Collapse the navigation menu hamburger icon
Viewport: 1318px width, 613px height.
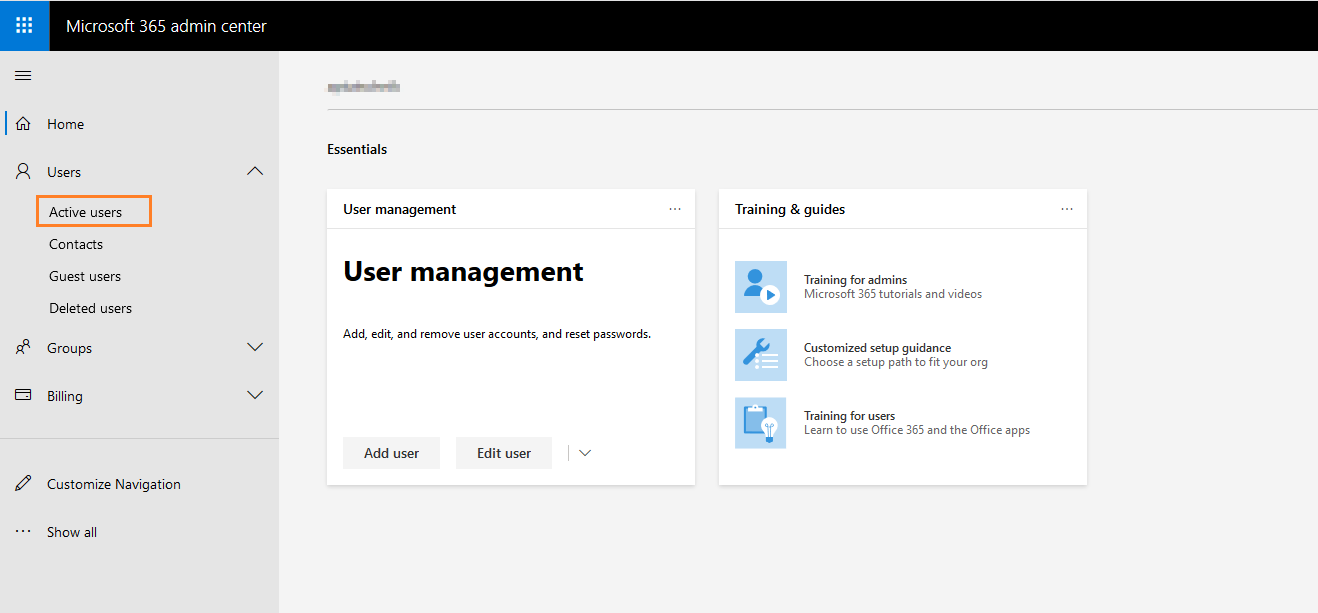[x=23, y=76]
